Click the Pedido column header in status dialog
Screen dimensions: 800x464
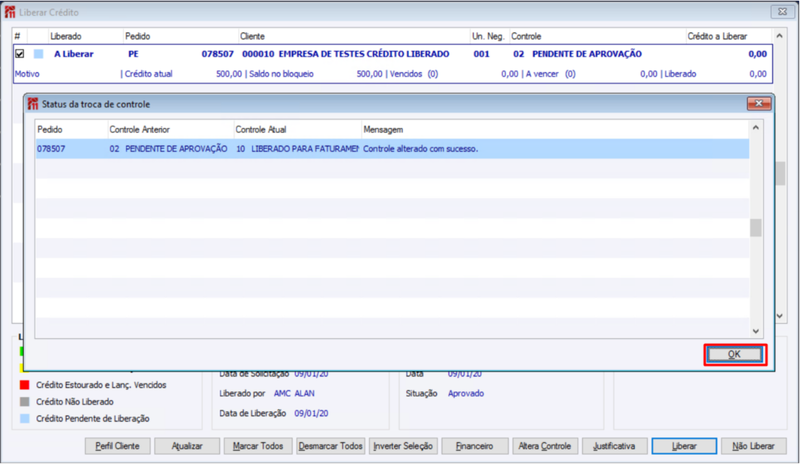tap(71, 130)
